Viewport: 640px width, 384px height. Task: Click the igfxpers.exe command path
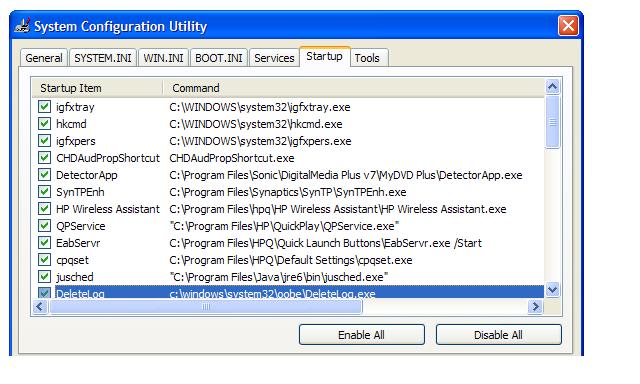click(x=260, y=141)
